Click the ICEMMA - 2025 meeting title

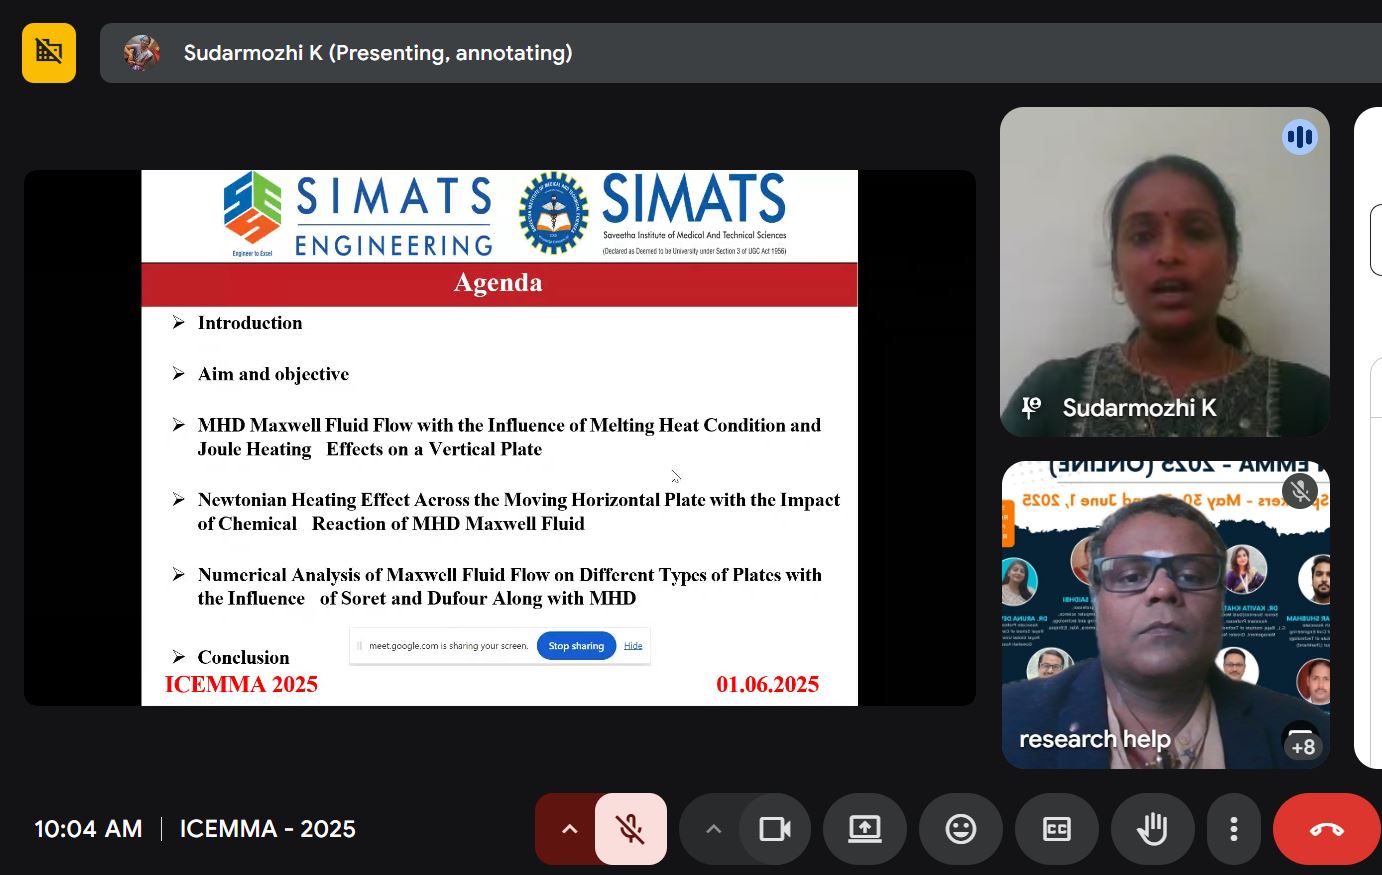click(268, 829)
